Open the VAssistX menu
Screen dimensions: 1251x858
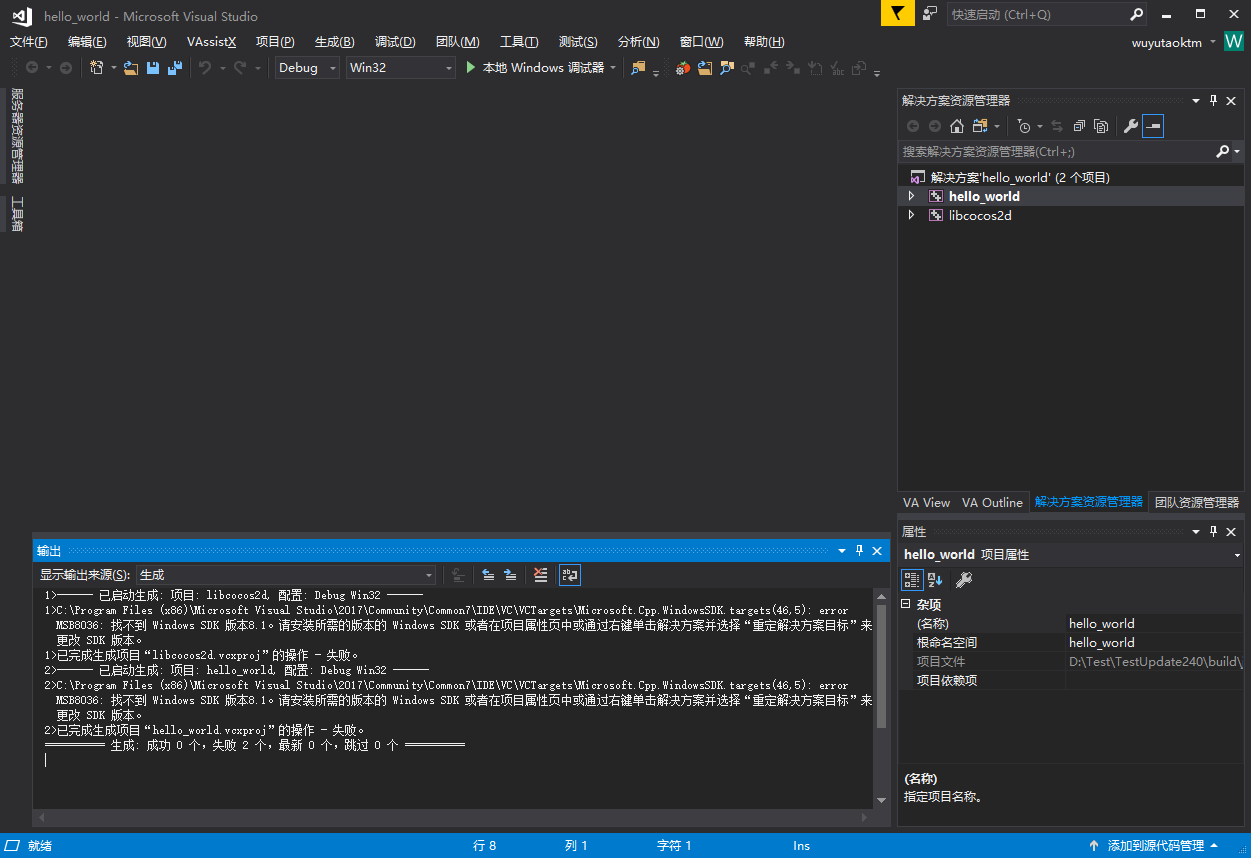(x=212, y=42)
